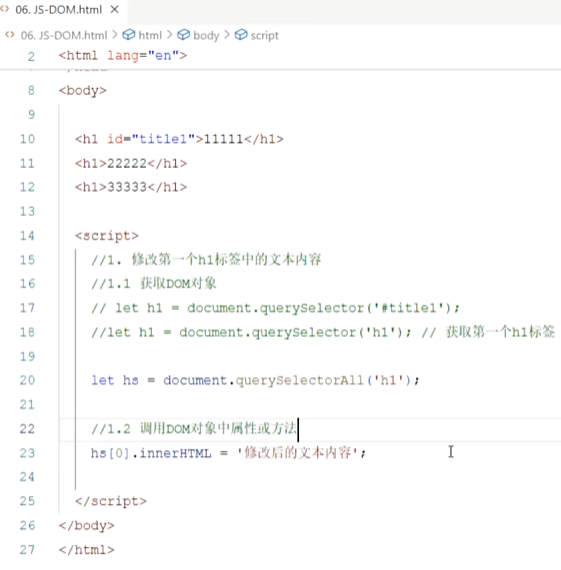The width and height of the screenshot is (561, 570).
Task: Click the empty line 13 in the editor
Action: 309,212
